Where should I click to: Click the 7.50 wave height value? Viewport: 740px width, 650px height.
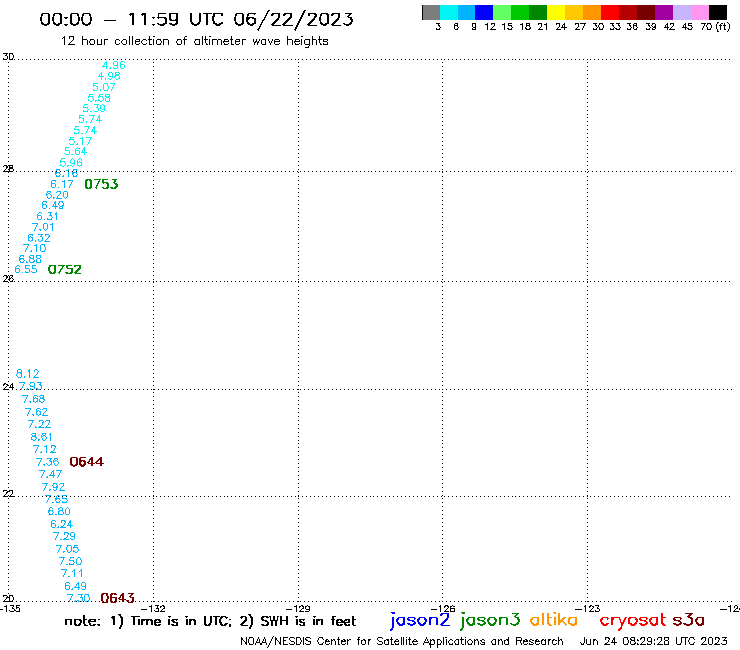point(70,561)
